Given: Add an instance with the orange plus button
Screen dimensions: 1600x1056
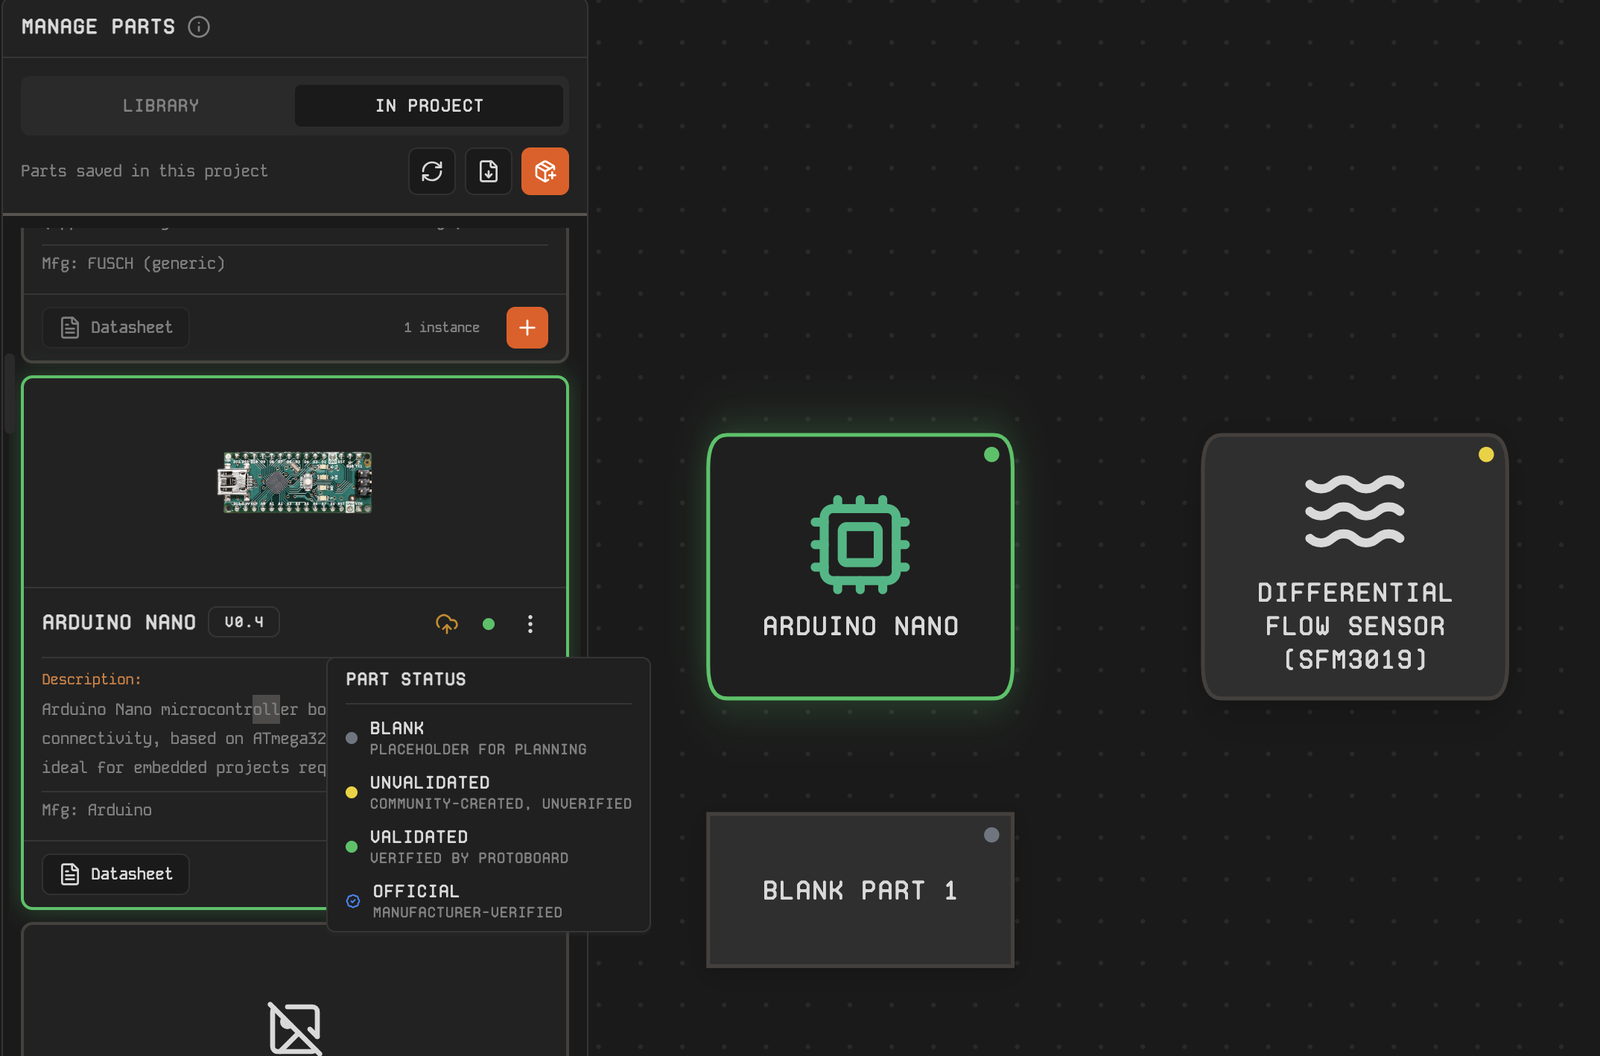Looking at the screenshot, I should [x=527, y=327].
